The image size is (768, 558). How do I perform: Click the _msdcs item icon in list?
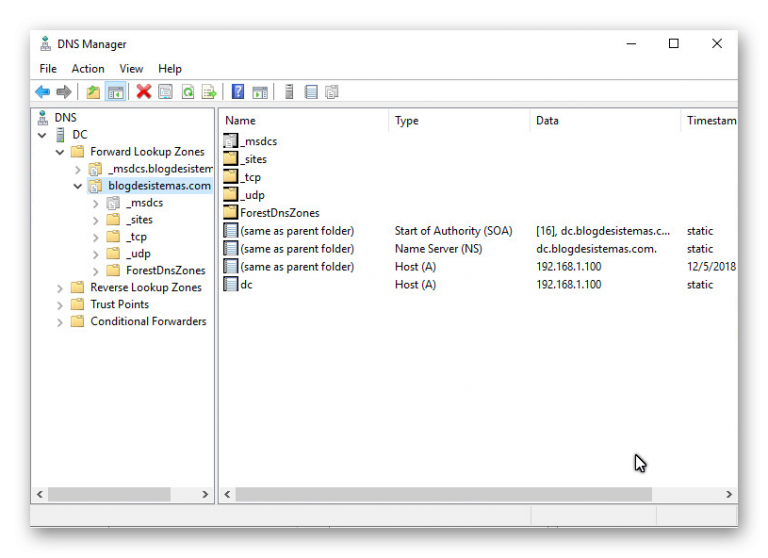pyautogui.click(x=231, y=141)
